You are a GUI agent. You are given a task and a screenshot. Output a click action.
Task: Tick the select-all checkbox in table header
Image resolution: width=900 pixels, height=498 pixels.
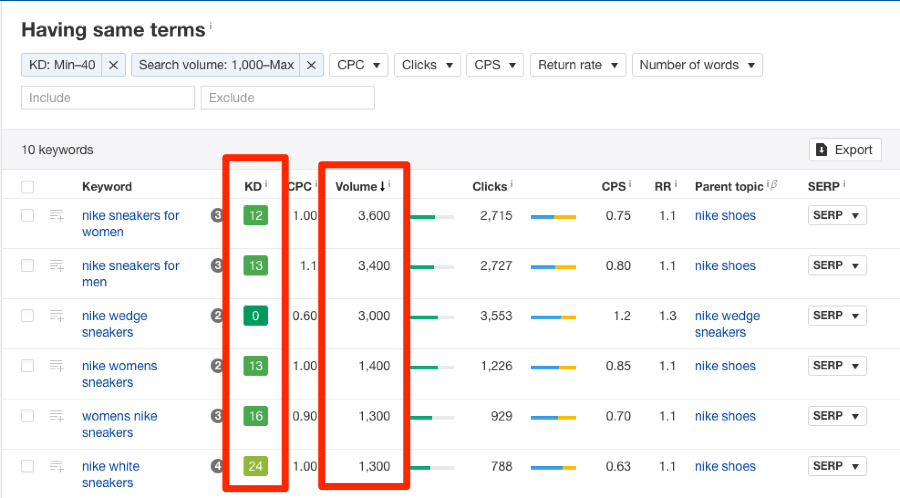click(28, 187)
